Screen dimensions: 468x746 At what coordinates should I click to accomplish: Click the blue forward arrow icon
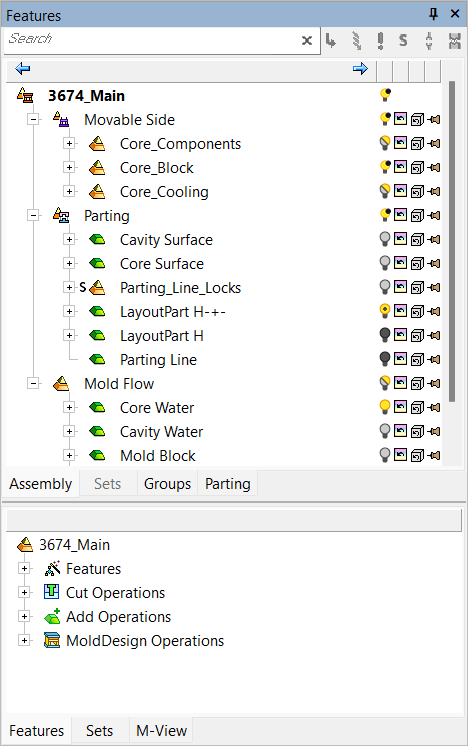(x=360, y=69)
